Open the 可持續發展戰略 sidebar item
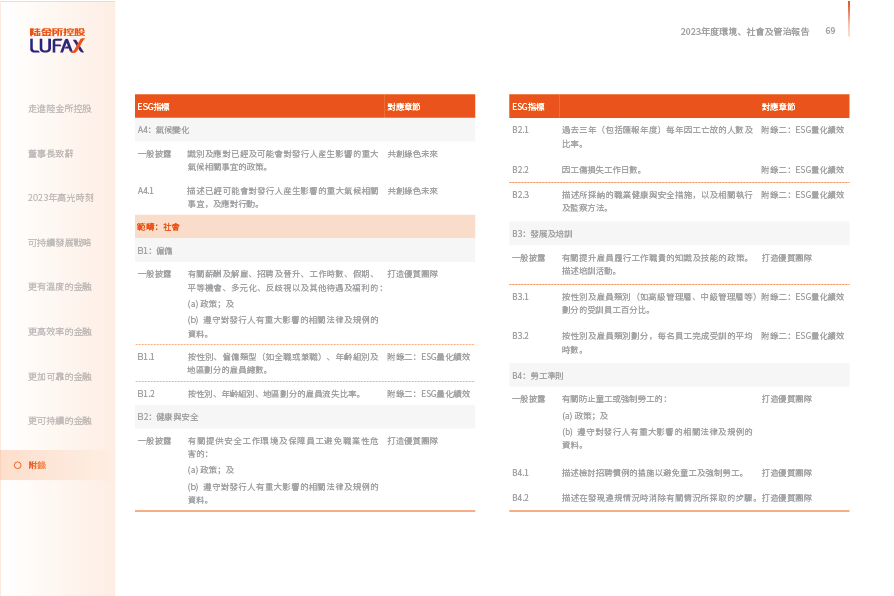 coord(60,242)
